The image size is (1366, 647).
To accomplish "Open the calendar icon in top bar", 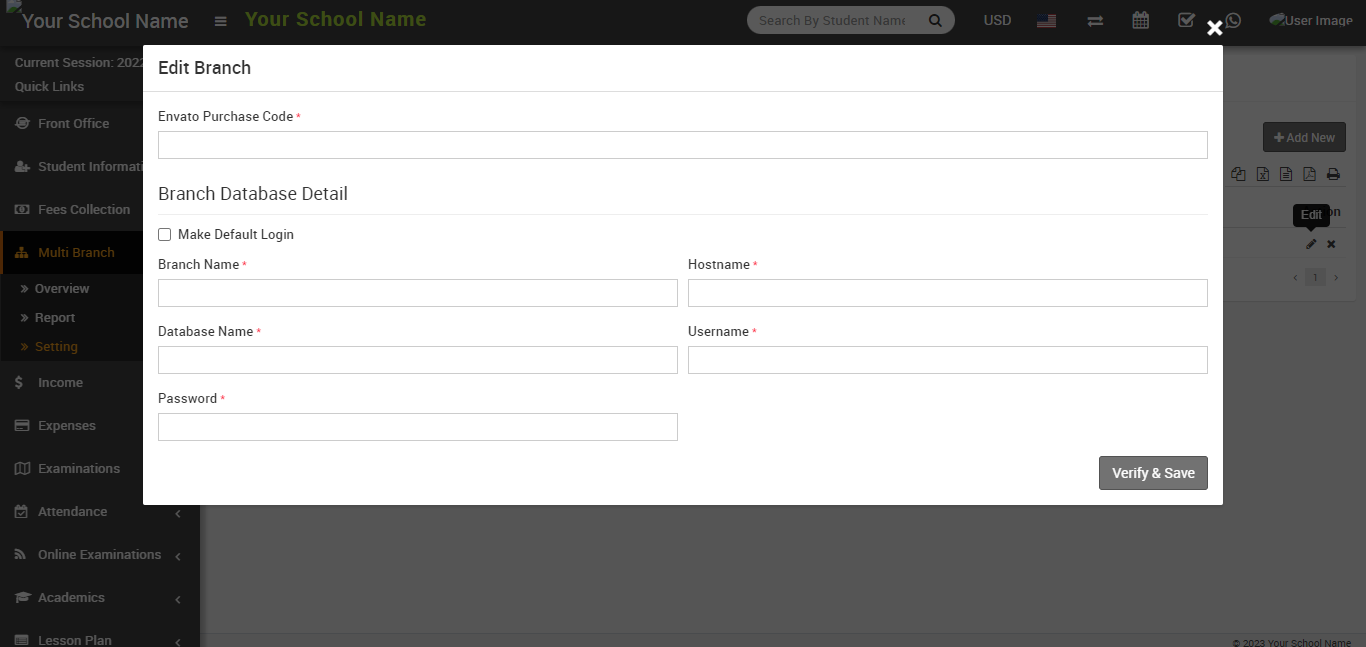I will 1140,20.
